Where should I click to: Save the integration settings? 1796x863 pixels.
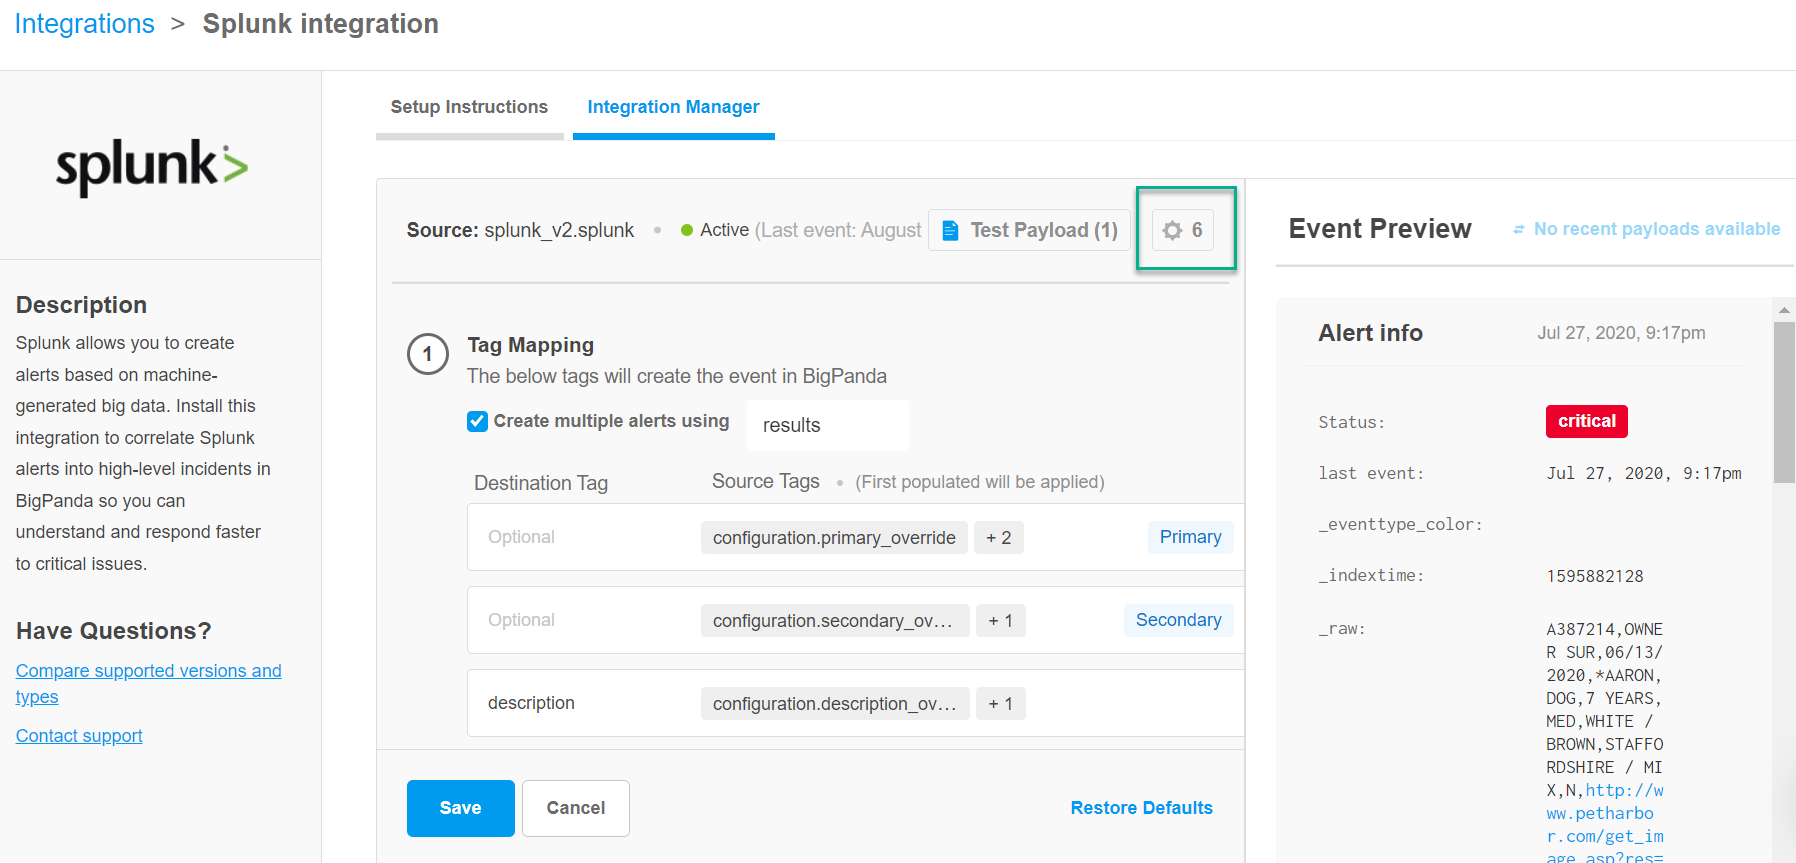(x=460, y=808)
